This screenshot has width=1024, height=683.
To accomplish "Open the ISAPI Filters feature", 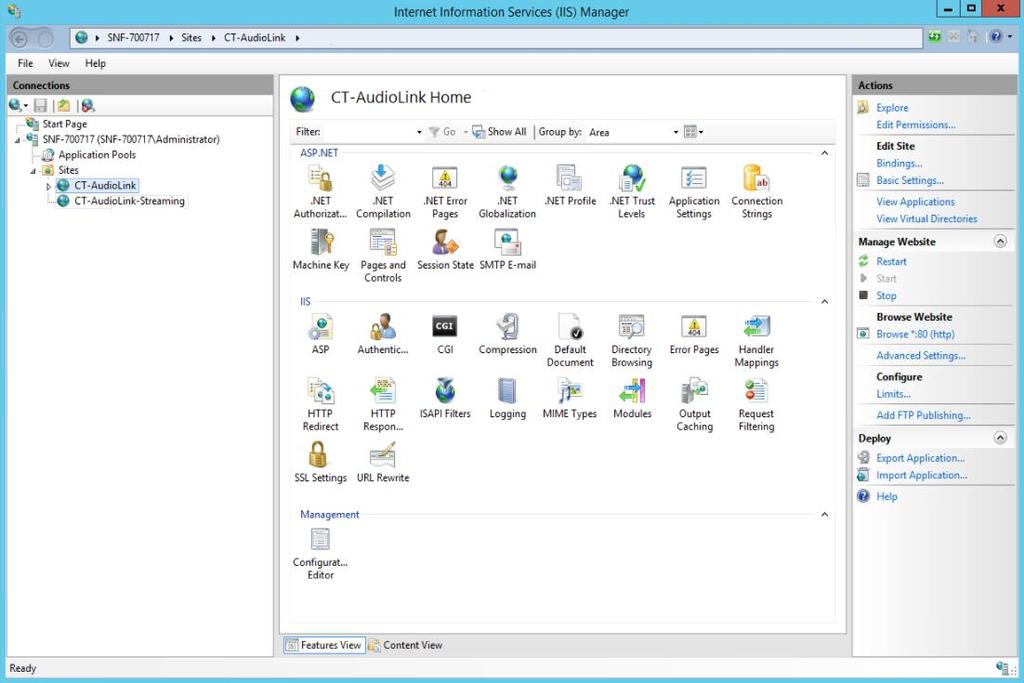I will pyautogui.click(x=445, y=398).
